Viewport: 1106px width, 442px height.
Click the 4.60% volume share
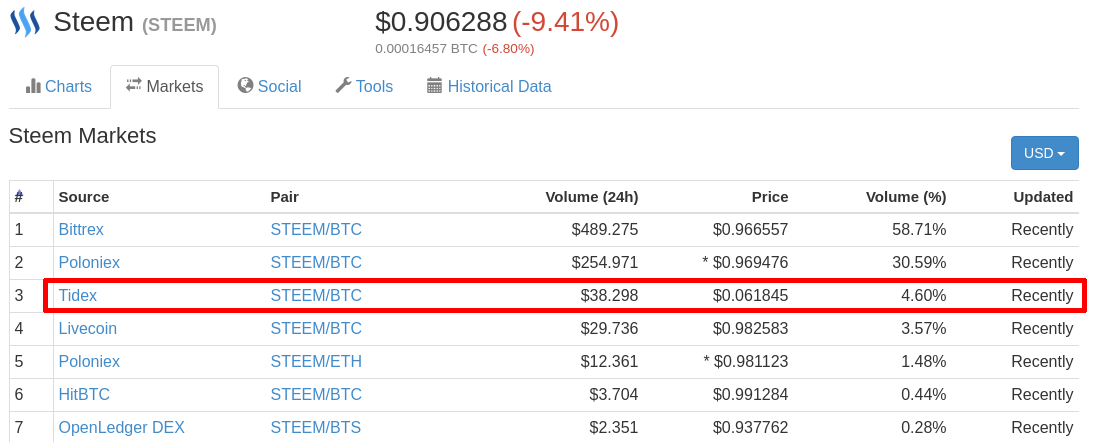(x=924, y=295)
